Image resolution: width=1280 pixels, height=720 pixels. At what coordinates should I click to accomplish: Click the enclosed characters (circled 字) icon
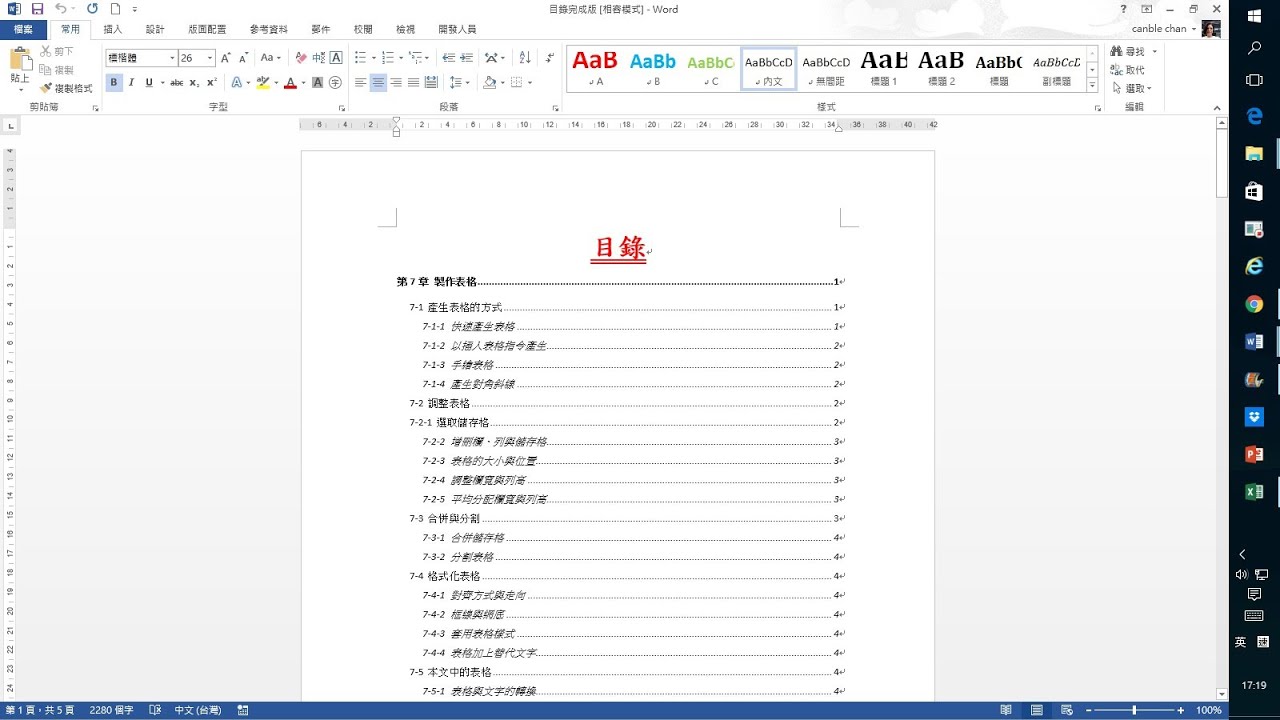click(335, 82)
